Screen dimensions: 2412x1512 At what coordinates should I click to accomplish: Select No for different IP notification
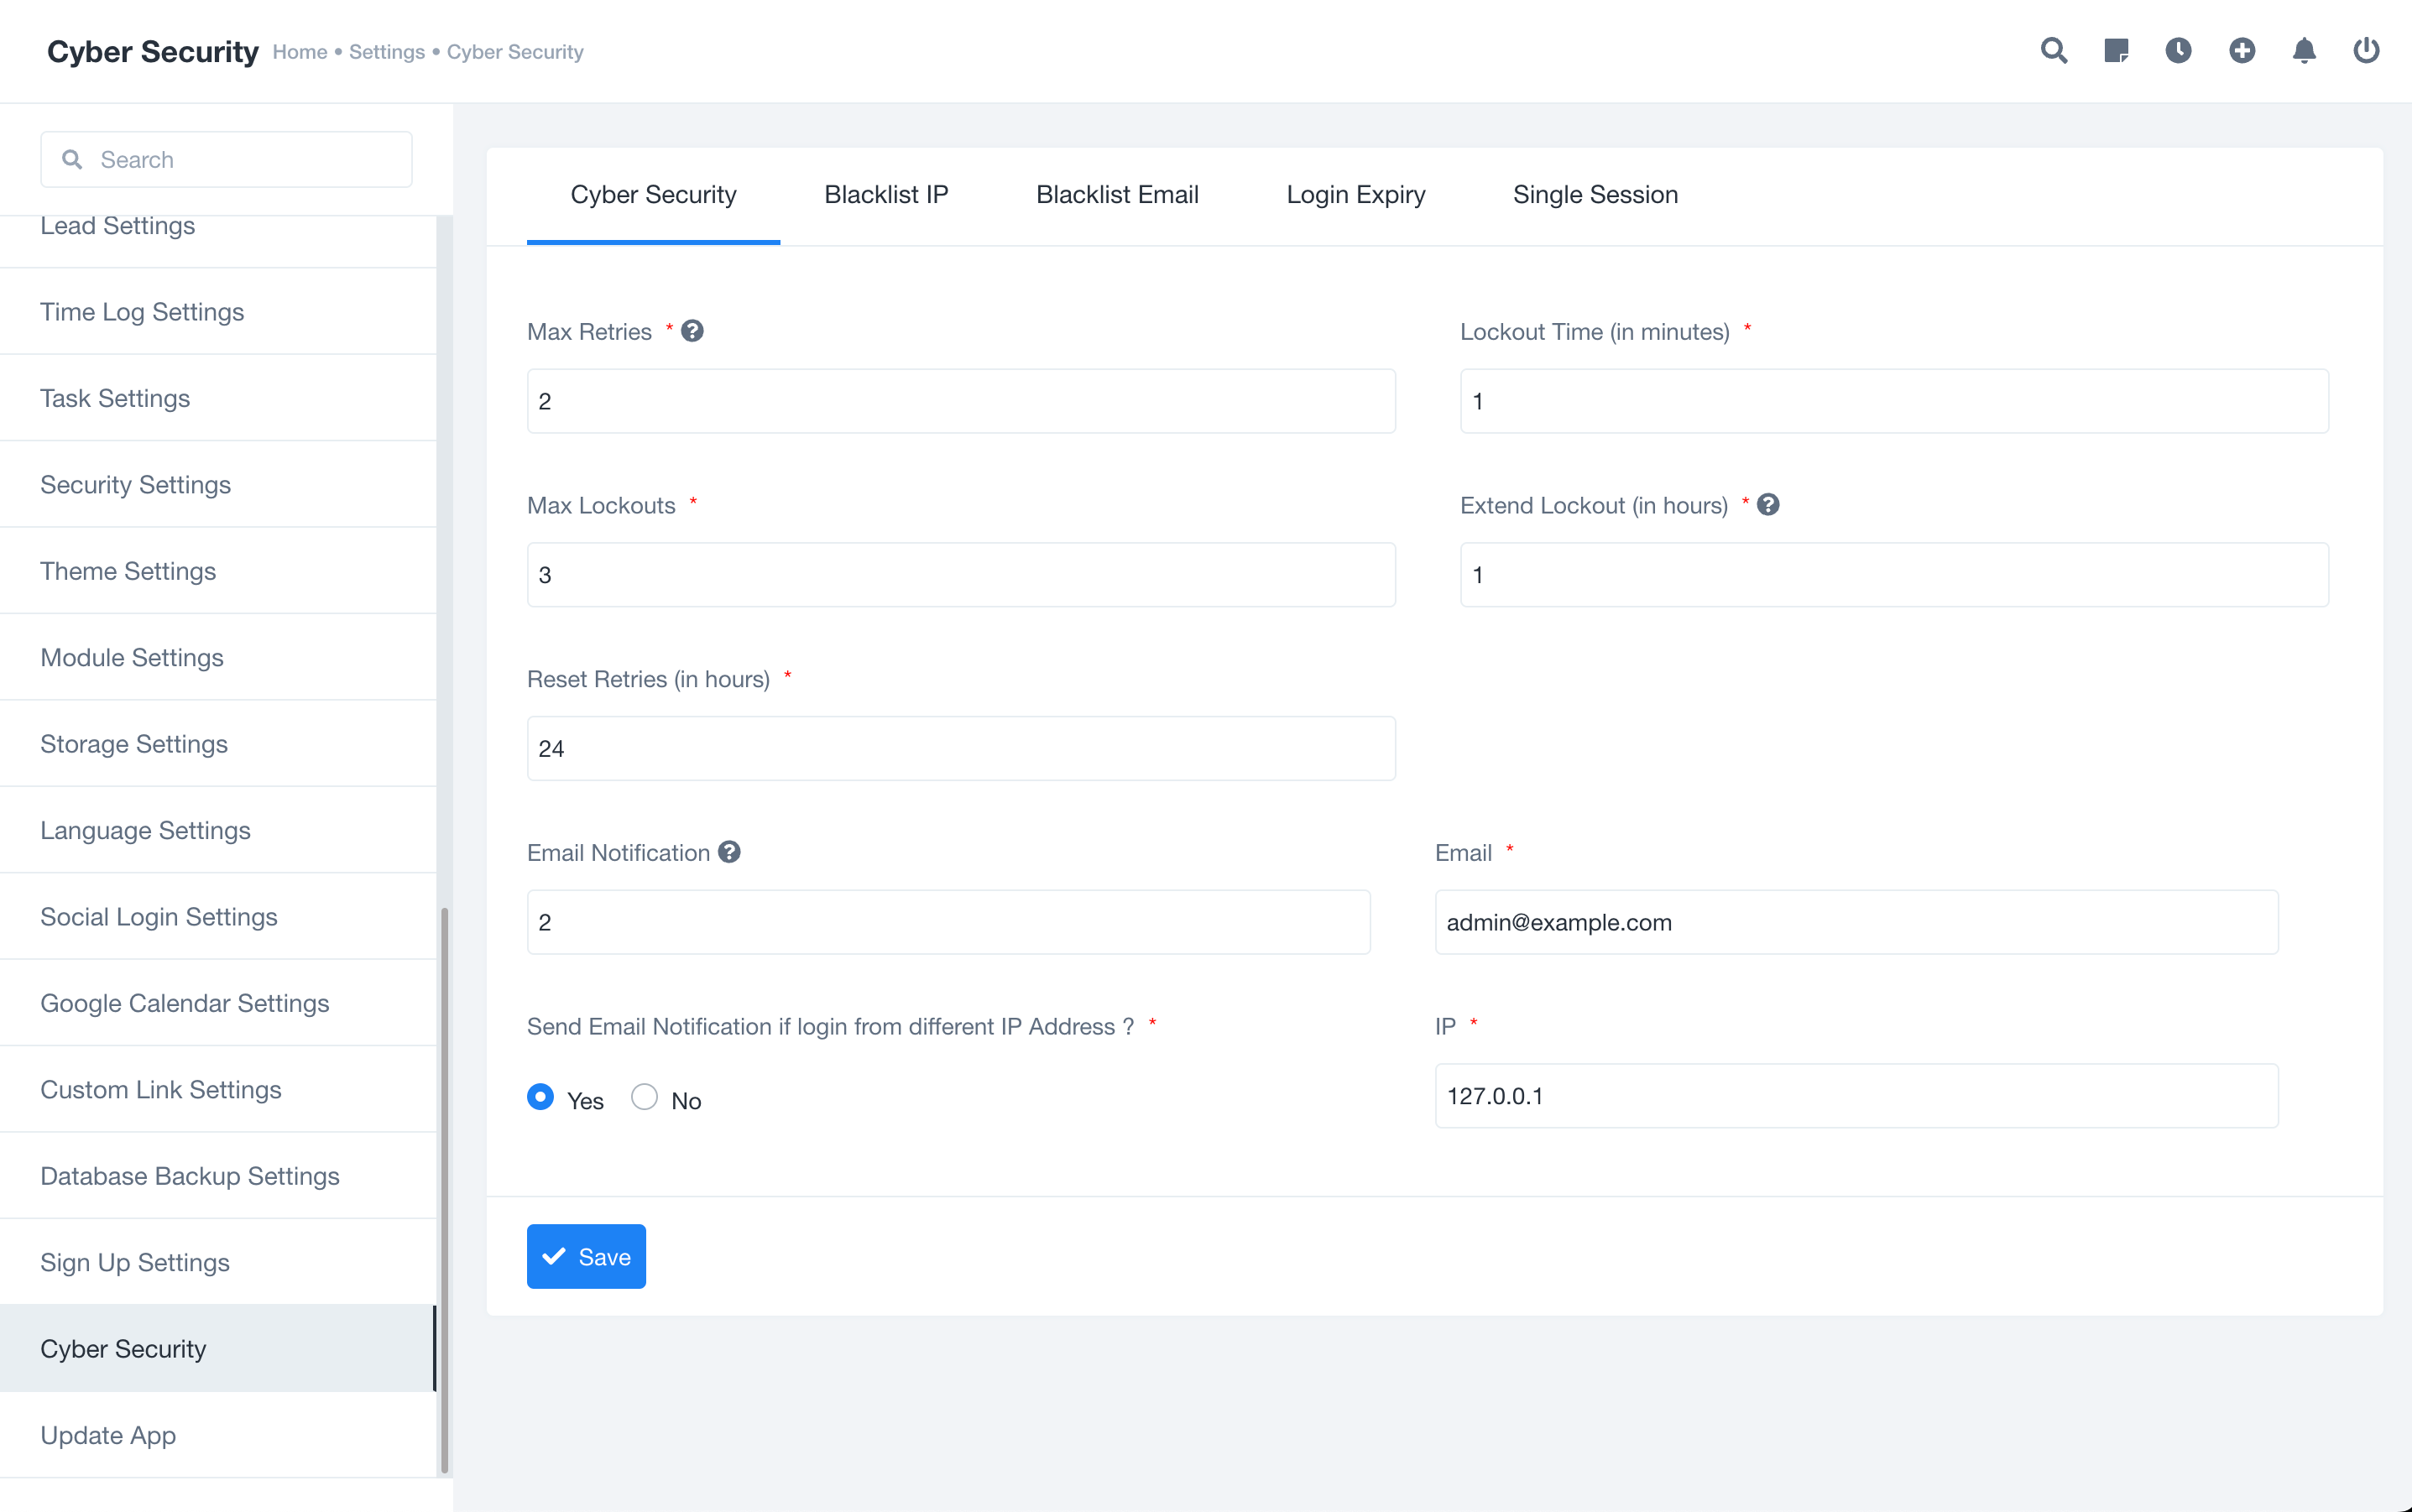(644, 1097)
